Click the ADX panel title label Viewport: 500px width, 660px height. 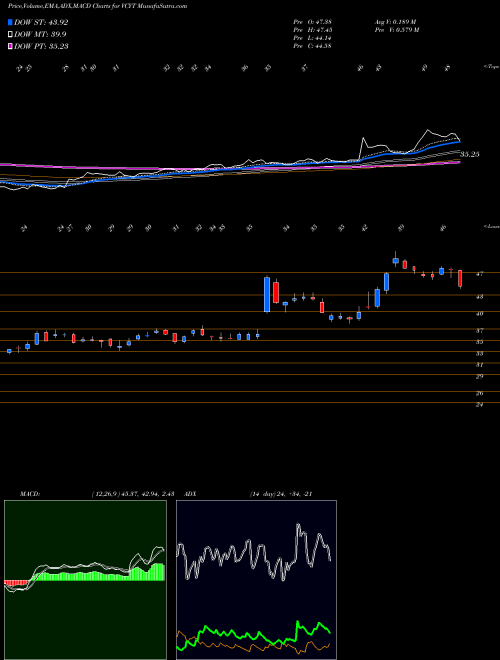coord(190,494)
